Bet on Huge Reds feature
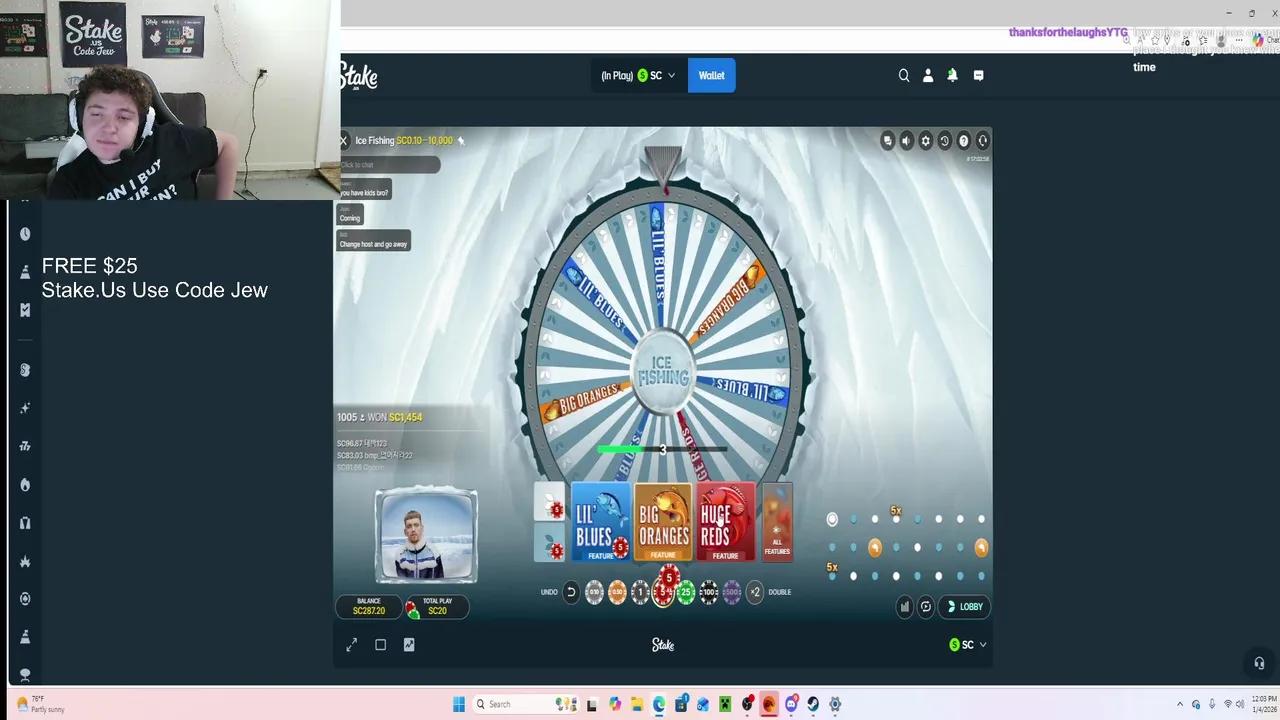Image resolution: width=1280 pixels, height=720 pixels. coord(725,522)
